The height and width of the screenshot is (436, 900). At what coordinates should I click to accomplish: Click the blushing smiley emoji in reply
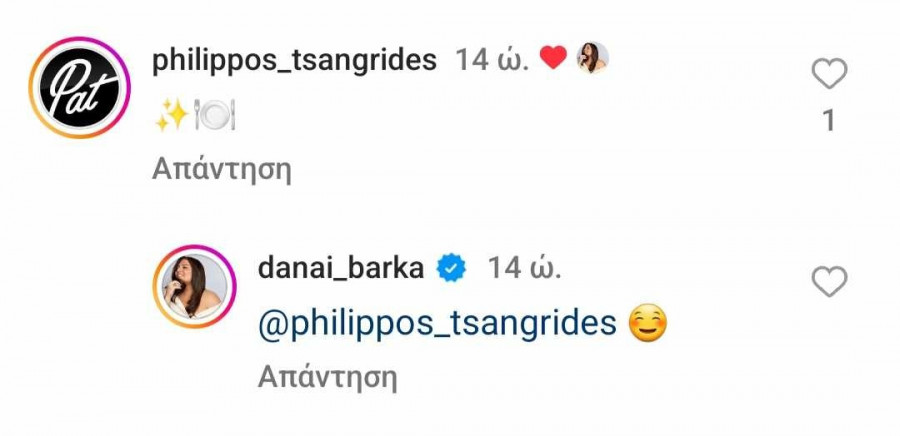[x=648, y=323]
